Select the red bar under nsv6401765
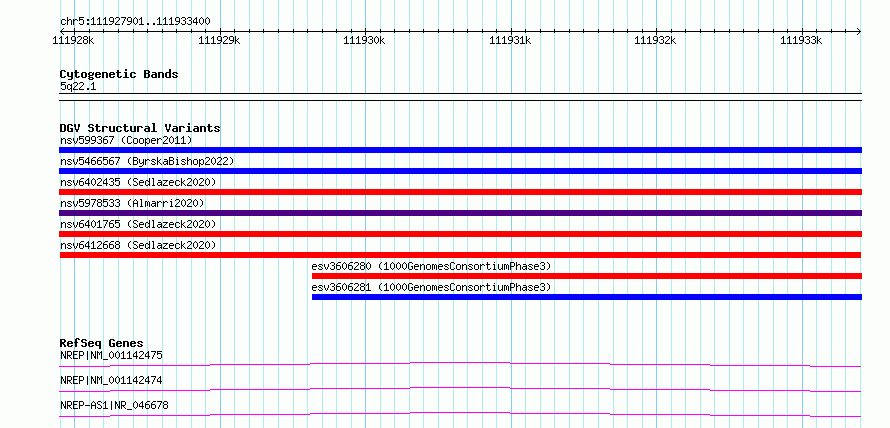The image size is (890, 428). (460, 234)
